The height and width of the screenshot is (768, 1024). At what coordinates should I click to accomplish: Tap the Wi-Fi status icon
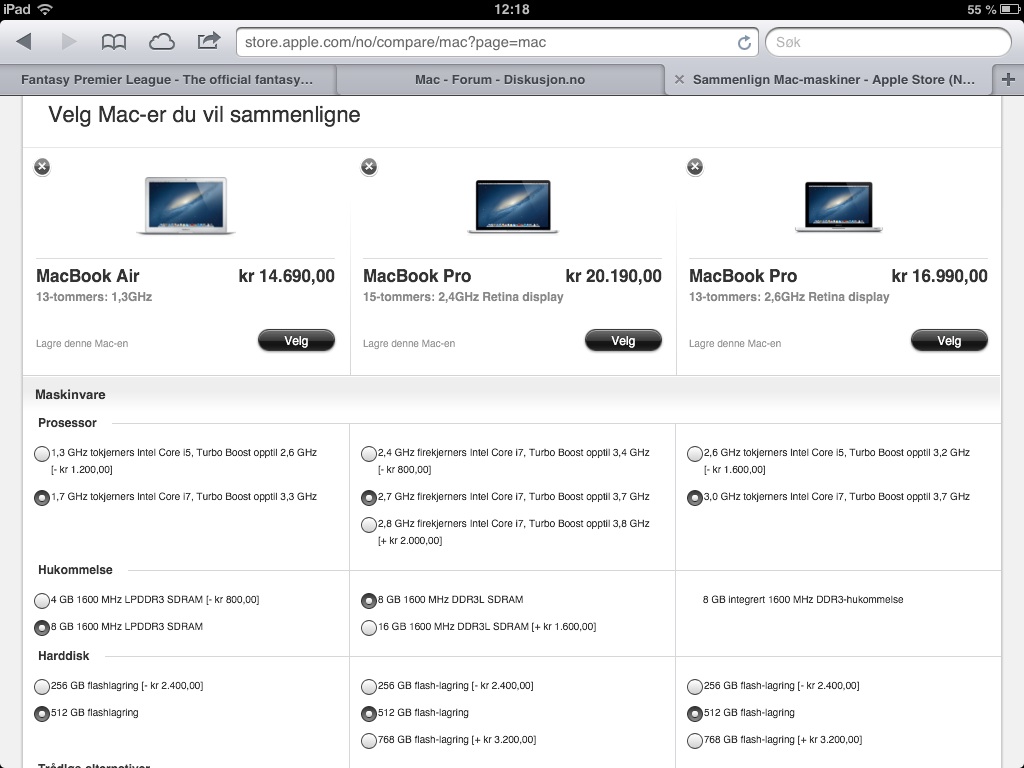45,9
